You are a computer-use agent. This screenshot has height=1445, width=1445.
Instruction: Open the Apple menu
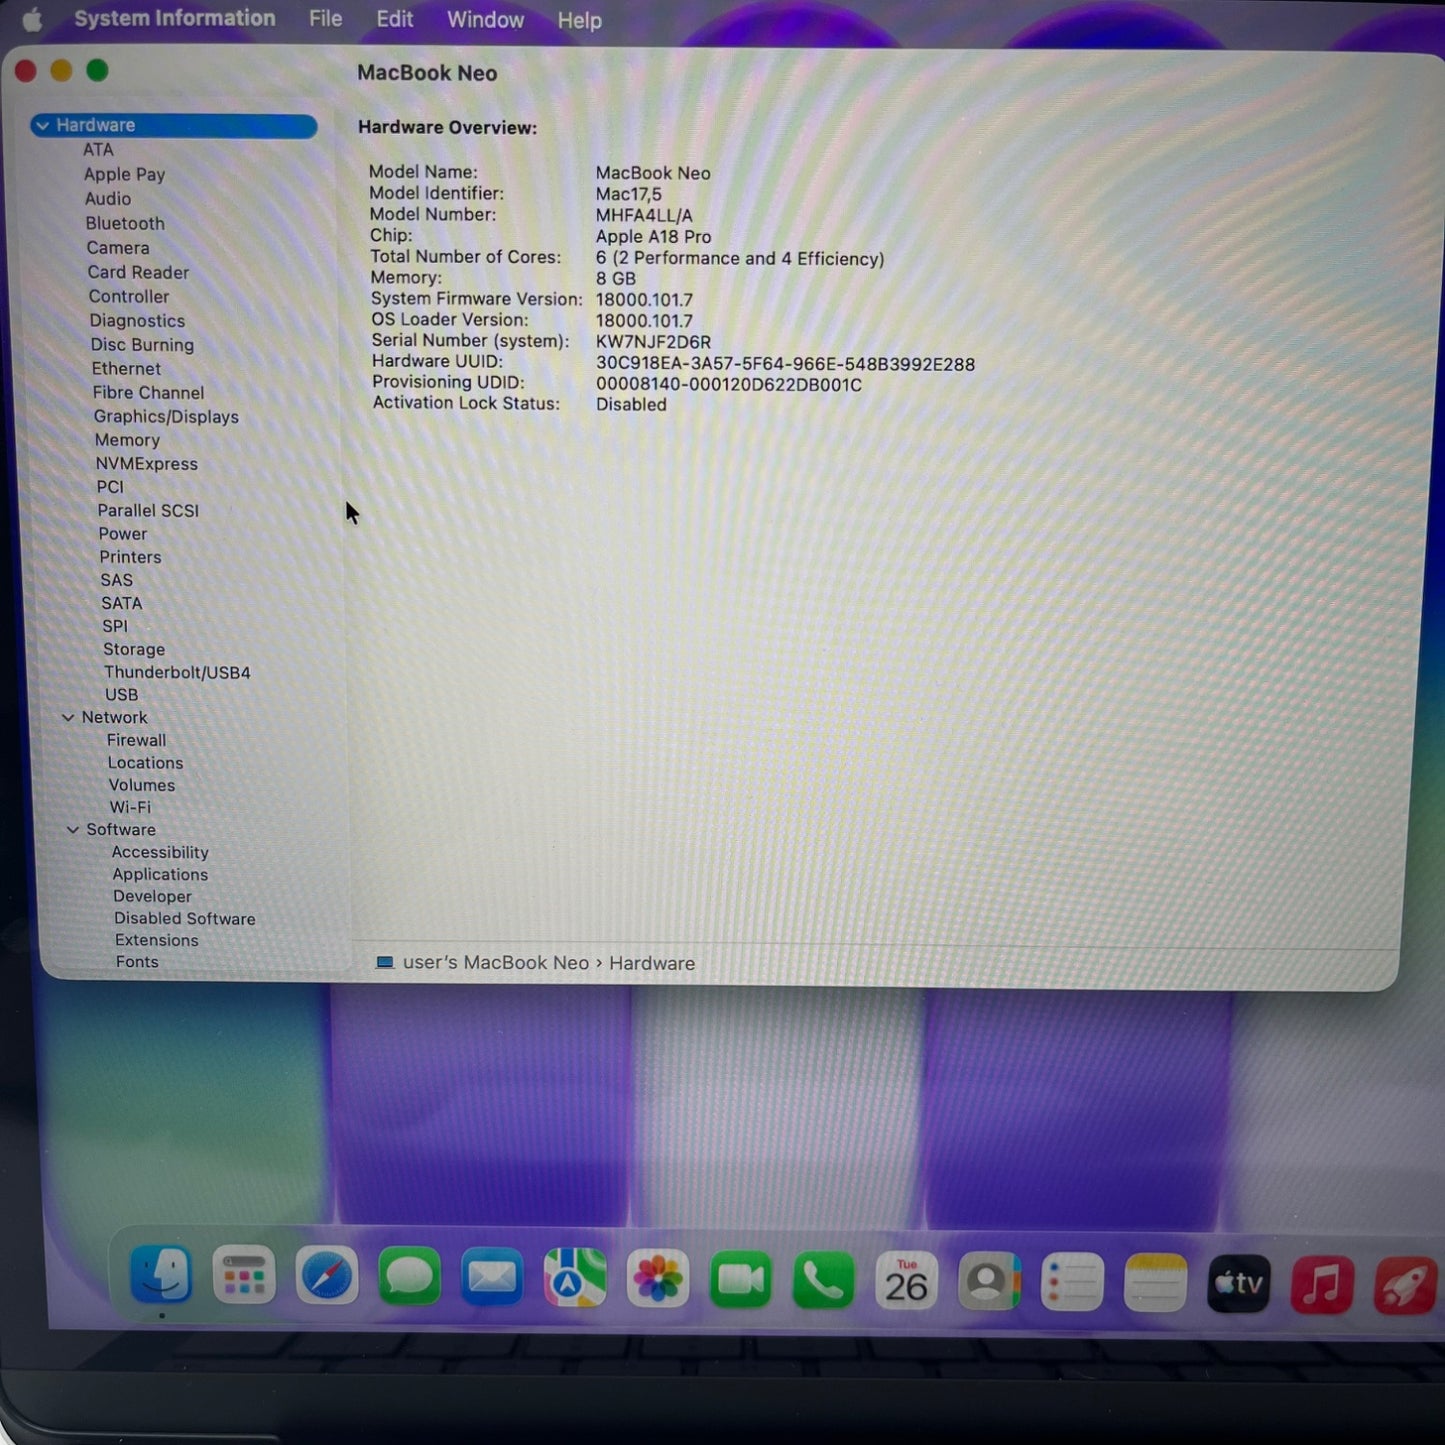pyautogui.click(x=32, y=19)
